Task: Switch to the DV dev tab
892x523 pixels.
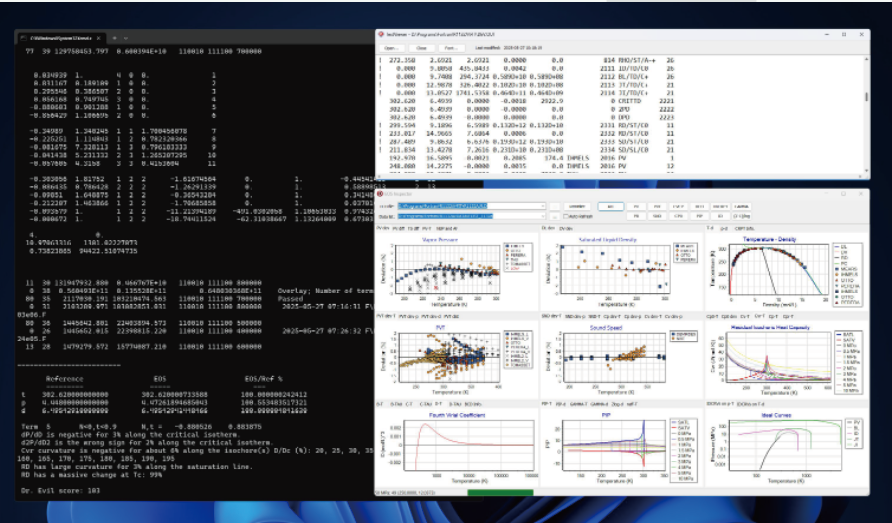Action: click(x=566, y=229)
